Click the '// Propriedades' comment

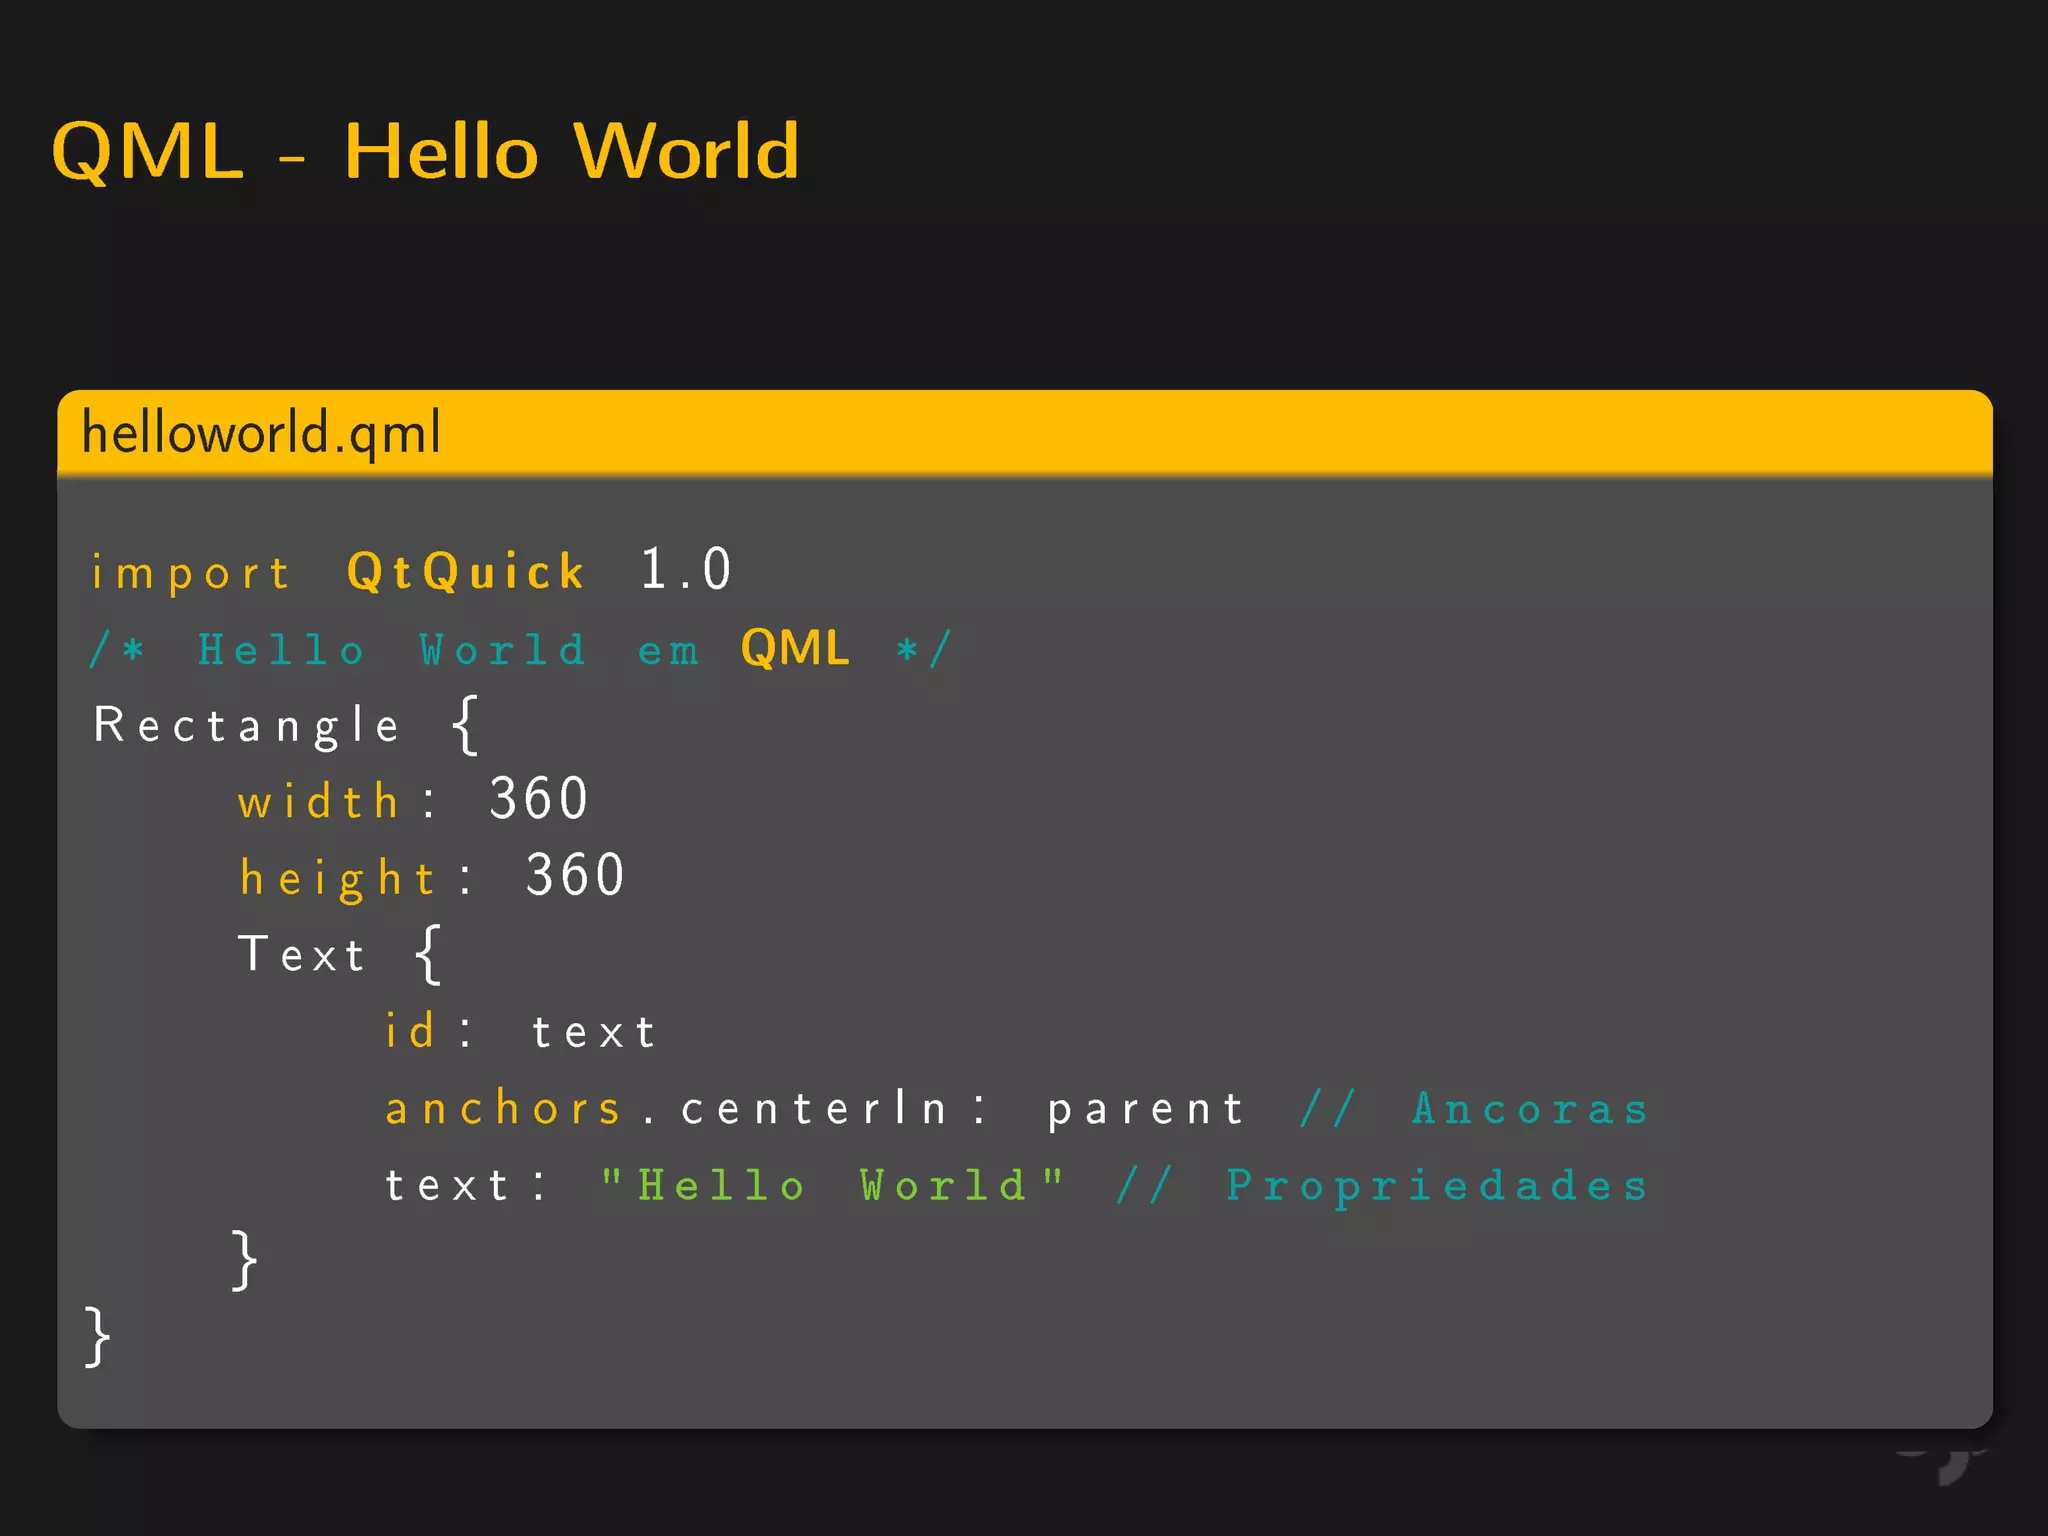click(x=1382, y=1186)
